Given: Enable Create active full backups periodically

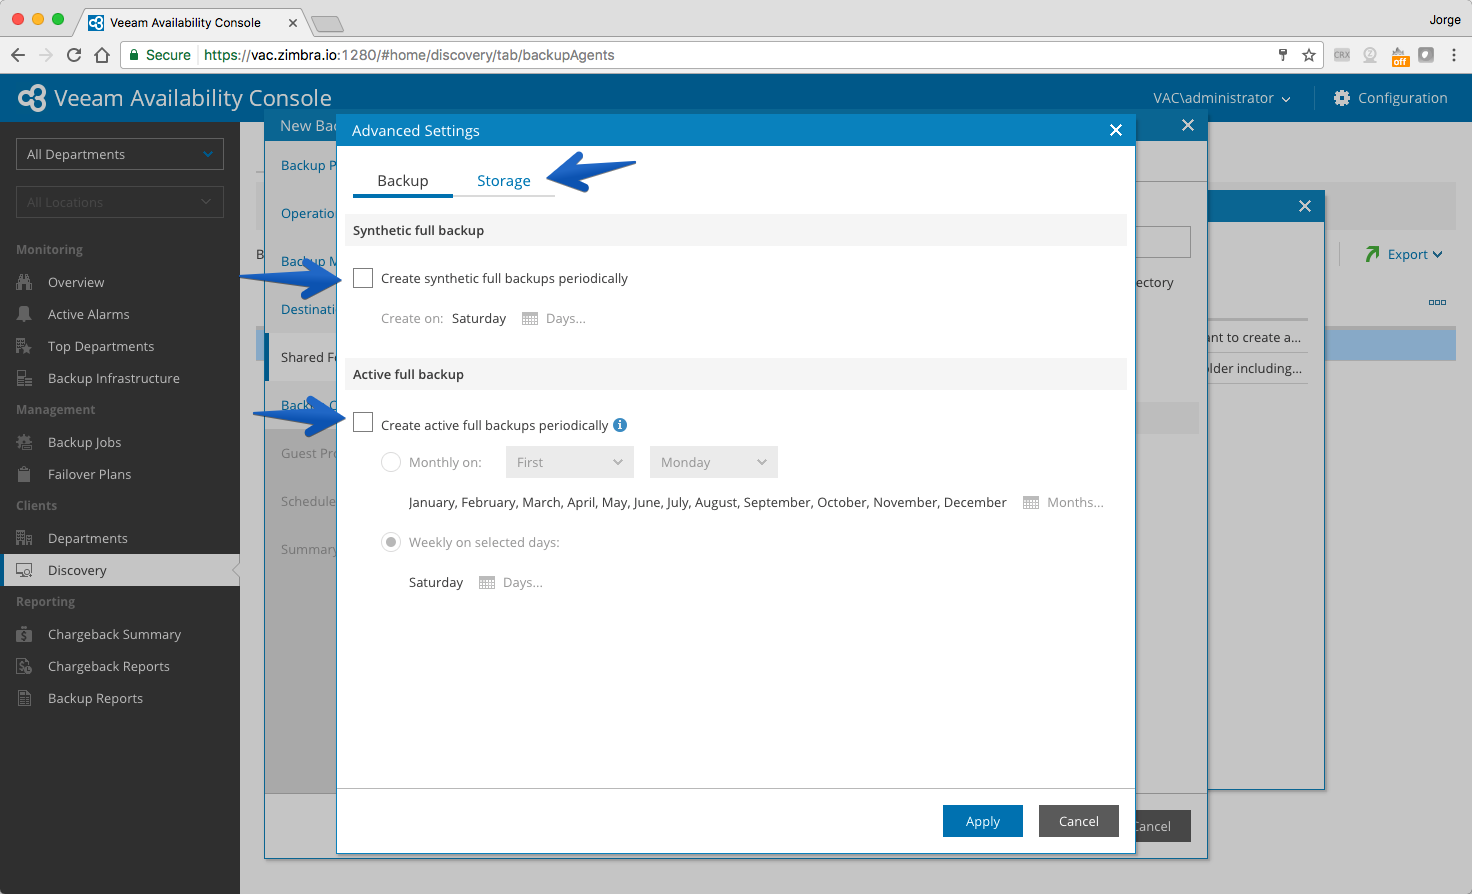Looking at the screenshot, I should pyautogui.click(x=363, y=422).
